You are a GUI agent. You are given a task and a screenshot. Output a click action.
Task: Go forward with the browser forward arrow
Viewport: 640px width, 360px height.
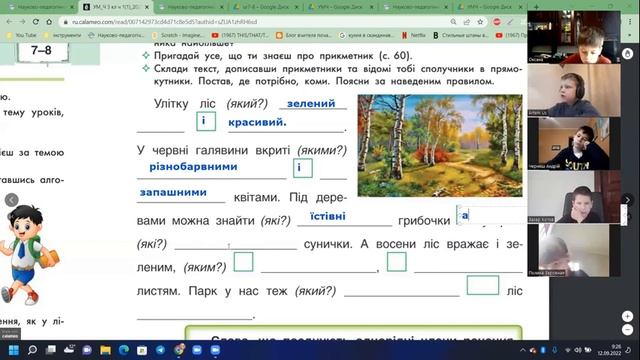tap(22, 22)
